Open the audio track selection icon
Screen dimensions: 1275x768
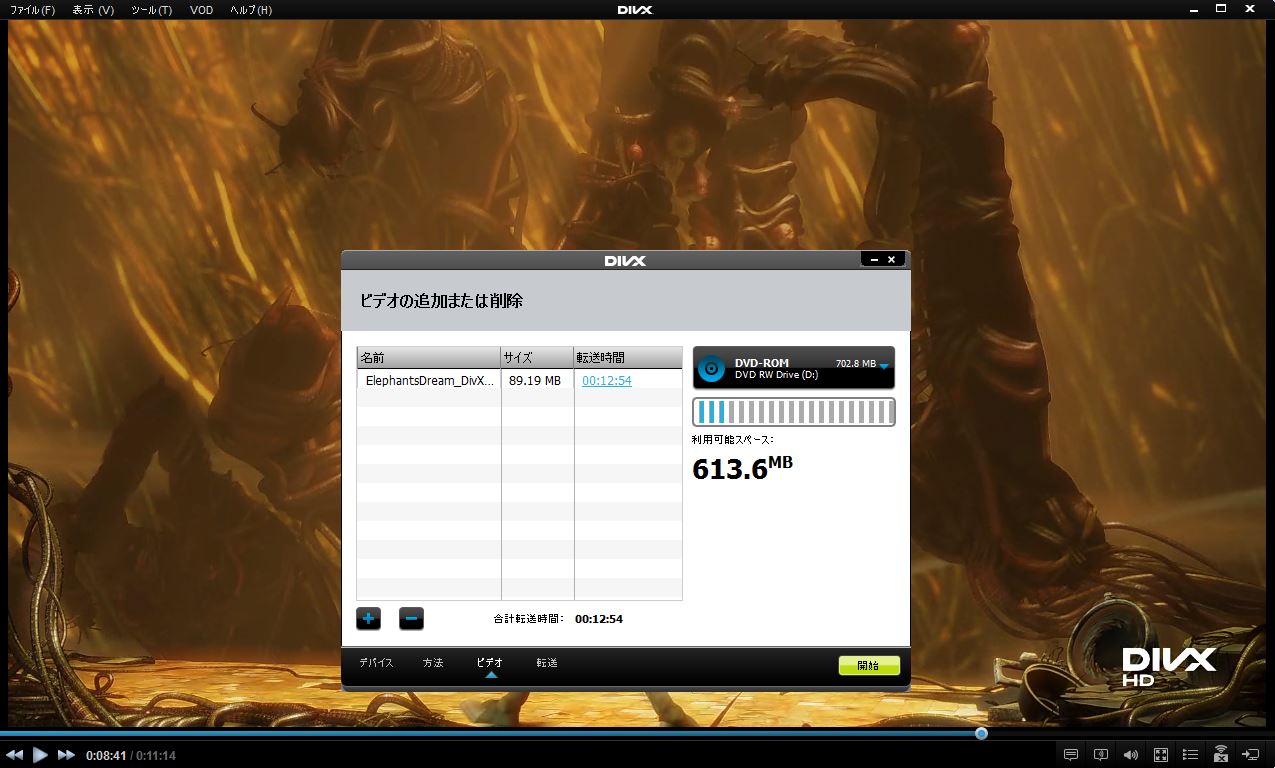point(1100,754)
